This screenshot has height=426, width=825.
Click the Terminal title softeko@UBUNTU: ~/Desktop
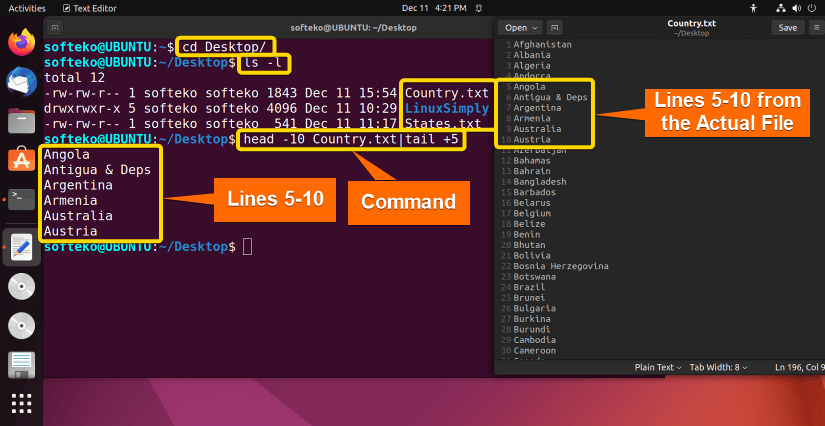354,27
